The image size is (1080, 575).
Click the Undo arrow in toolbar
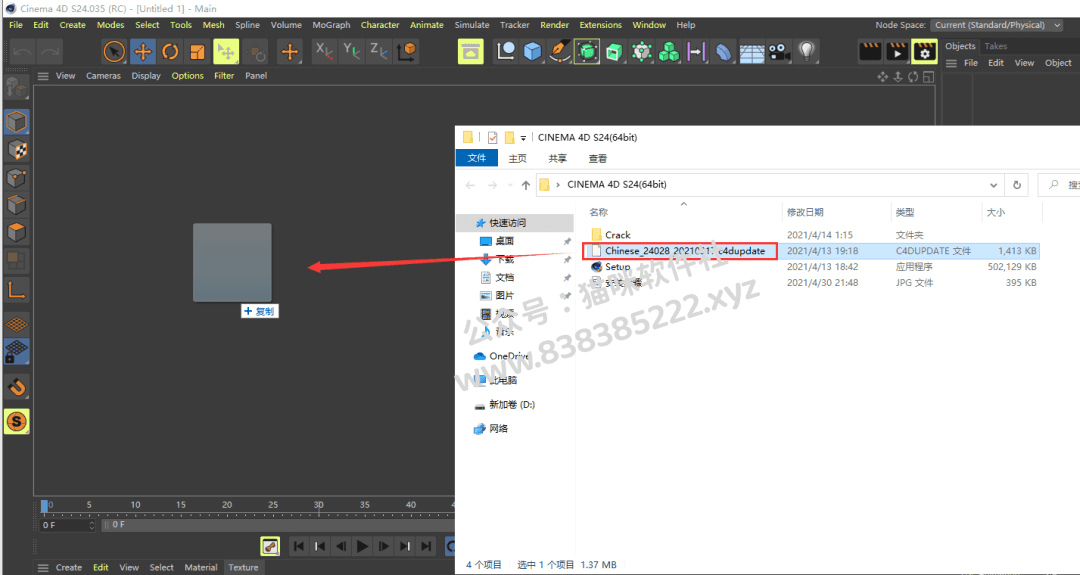[x=22, y=52]
